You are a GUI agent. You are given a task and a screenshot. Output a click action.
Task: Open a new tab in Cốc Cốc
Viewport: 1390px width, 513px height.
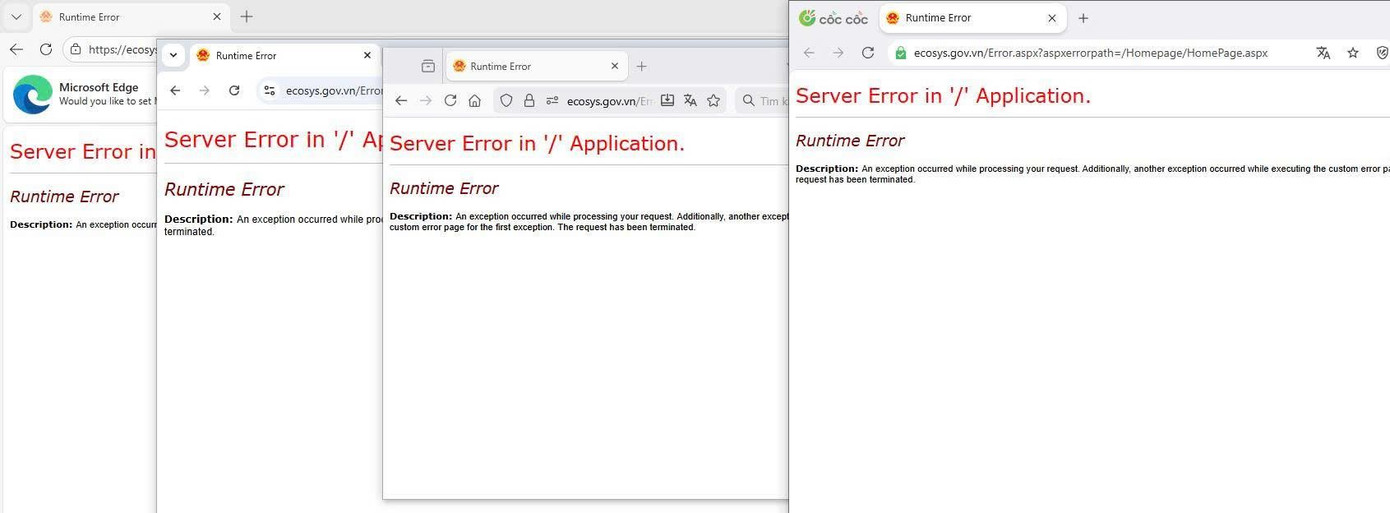point(1083,18)
